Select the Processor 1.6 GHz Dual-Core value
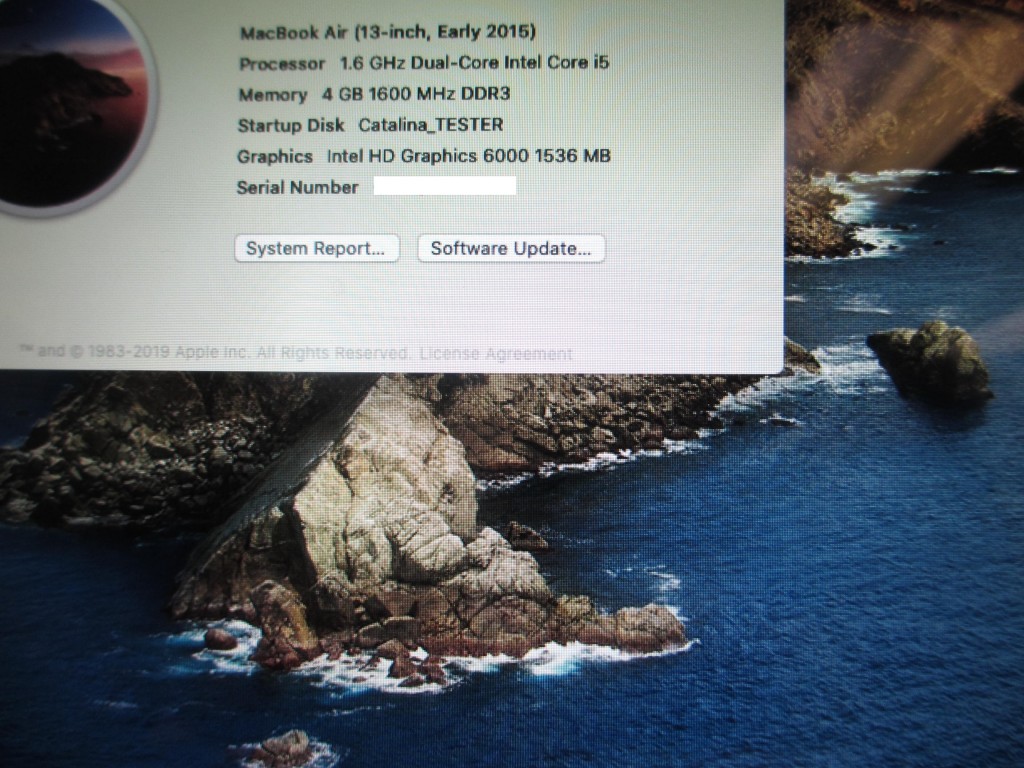 click(474, 63)
